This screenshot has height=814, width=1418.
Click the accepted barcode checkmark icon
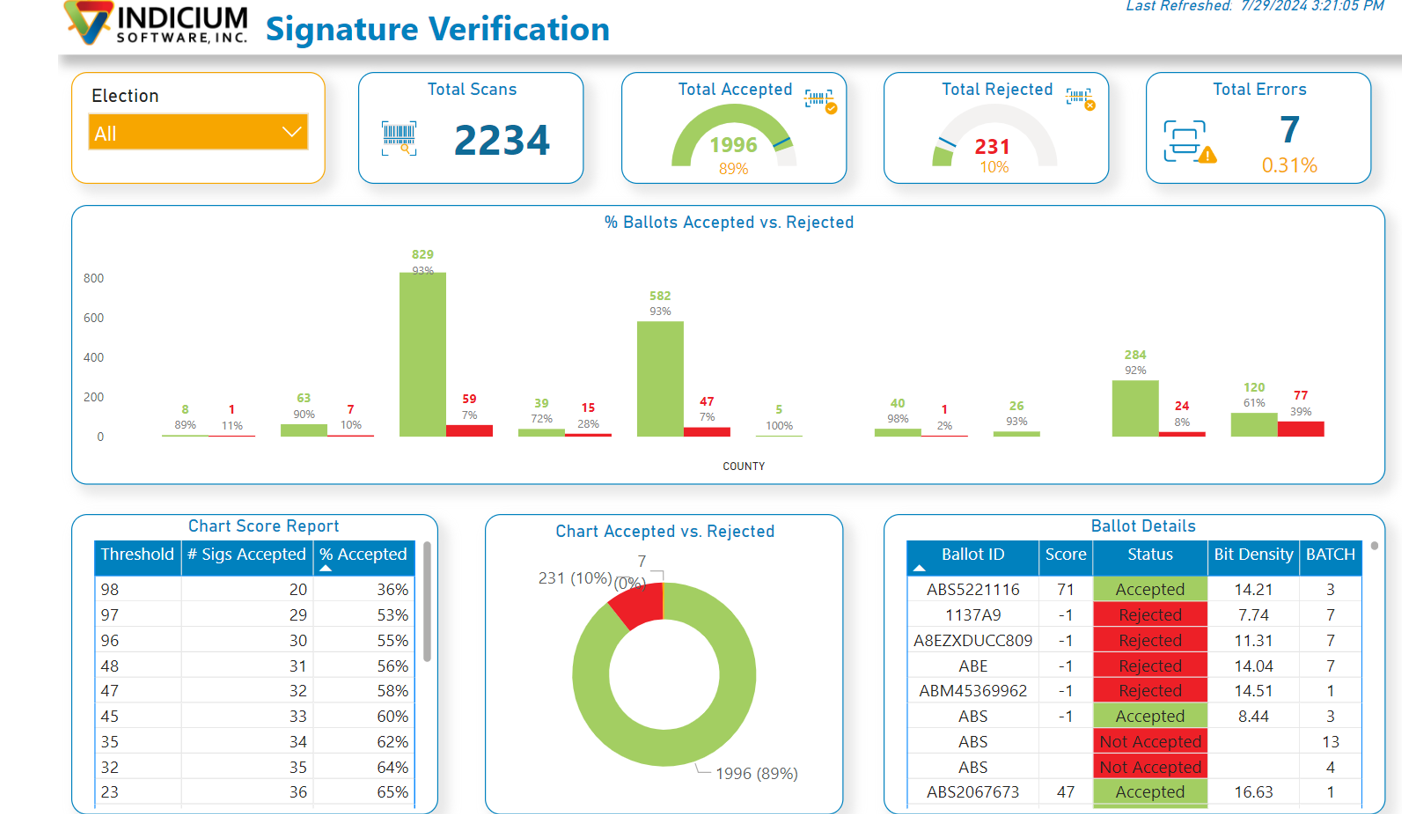click(820, 101)
